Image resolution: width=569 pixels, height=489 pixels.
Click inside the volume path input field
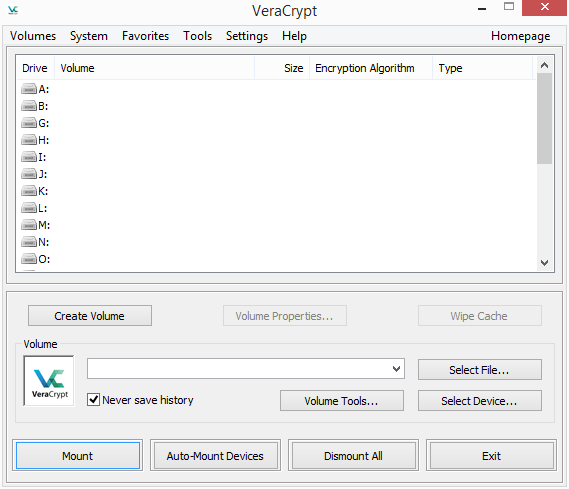(239, 369)
